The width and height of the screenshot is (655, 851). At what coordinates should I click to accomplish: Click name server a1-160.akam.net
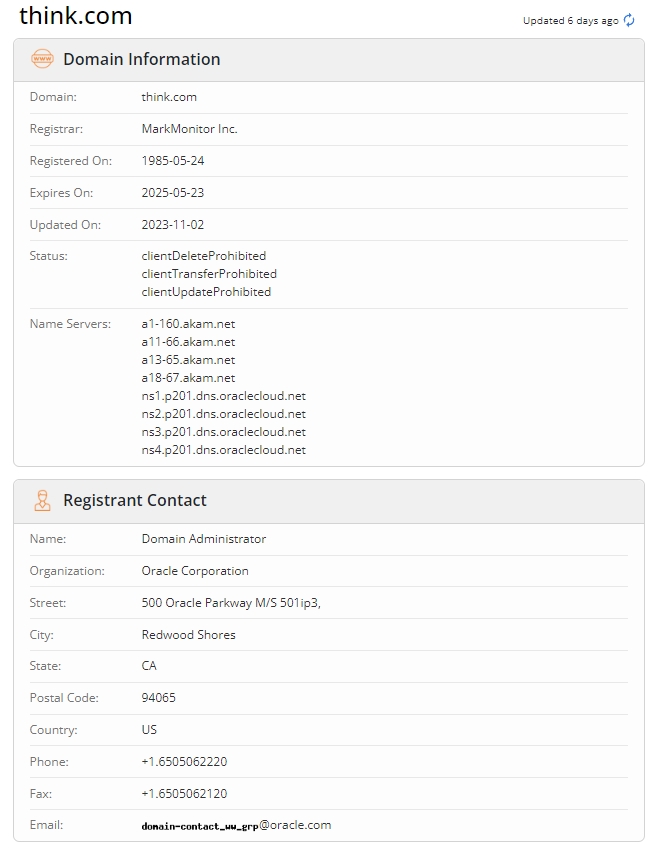[188, 324]
